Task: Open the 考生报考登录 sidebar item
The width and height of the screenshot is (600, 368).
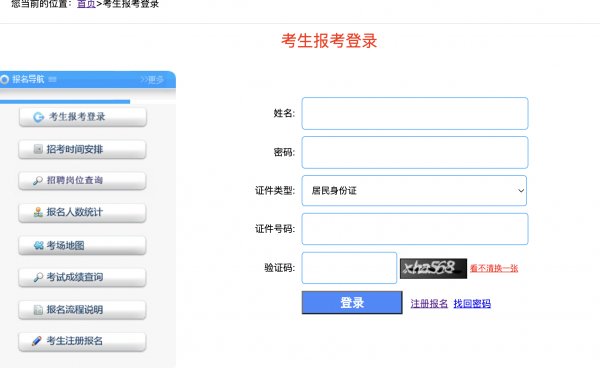Action: 83,117
